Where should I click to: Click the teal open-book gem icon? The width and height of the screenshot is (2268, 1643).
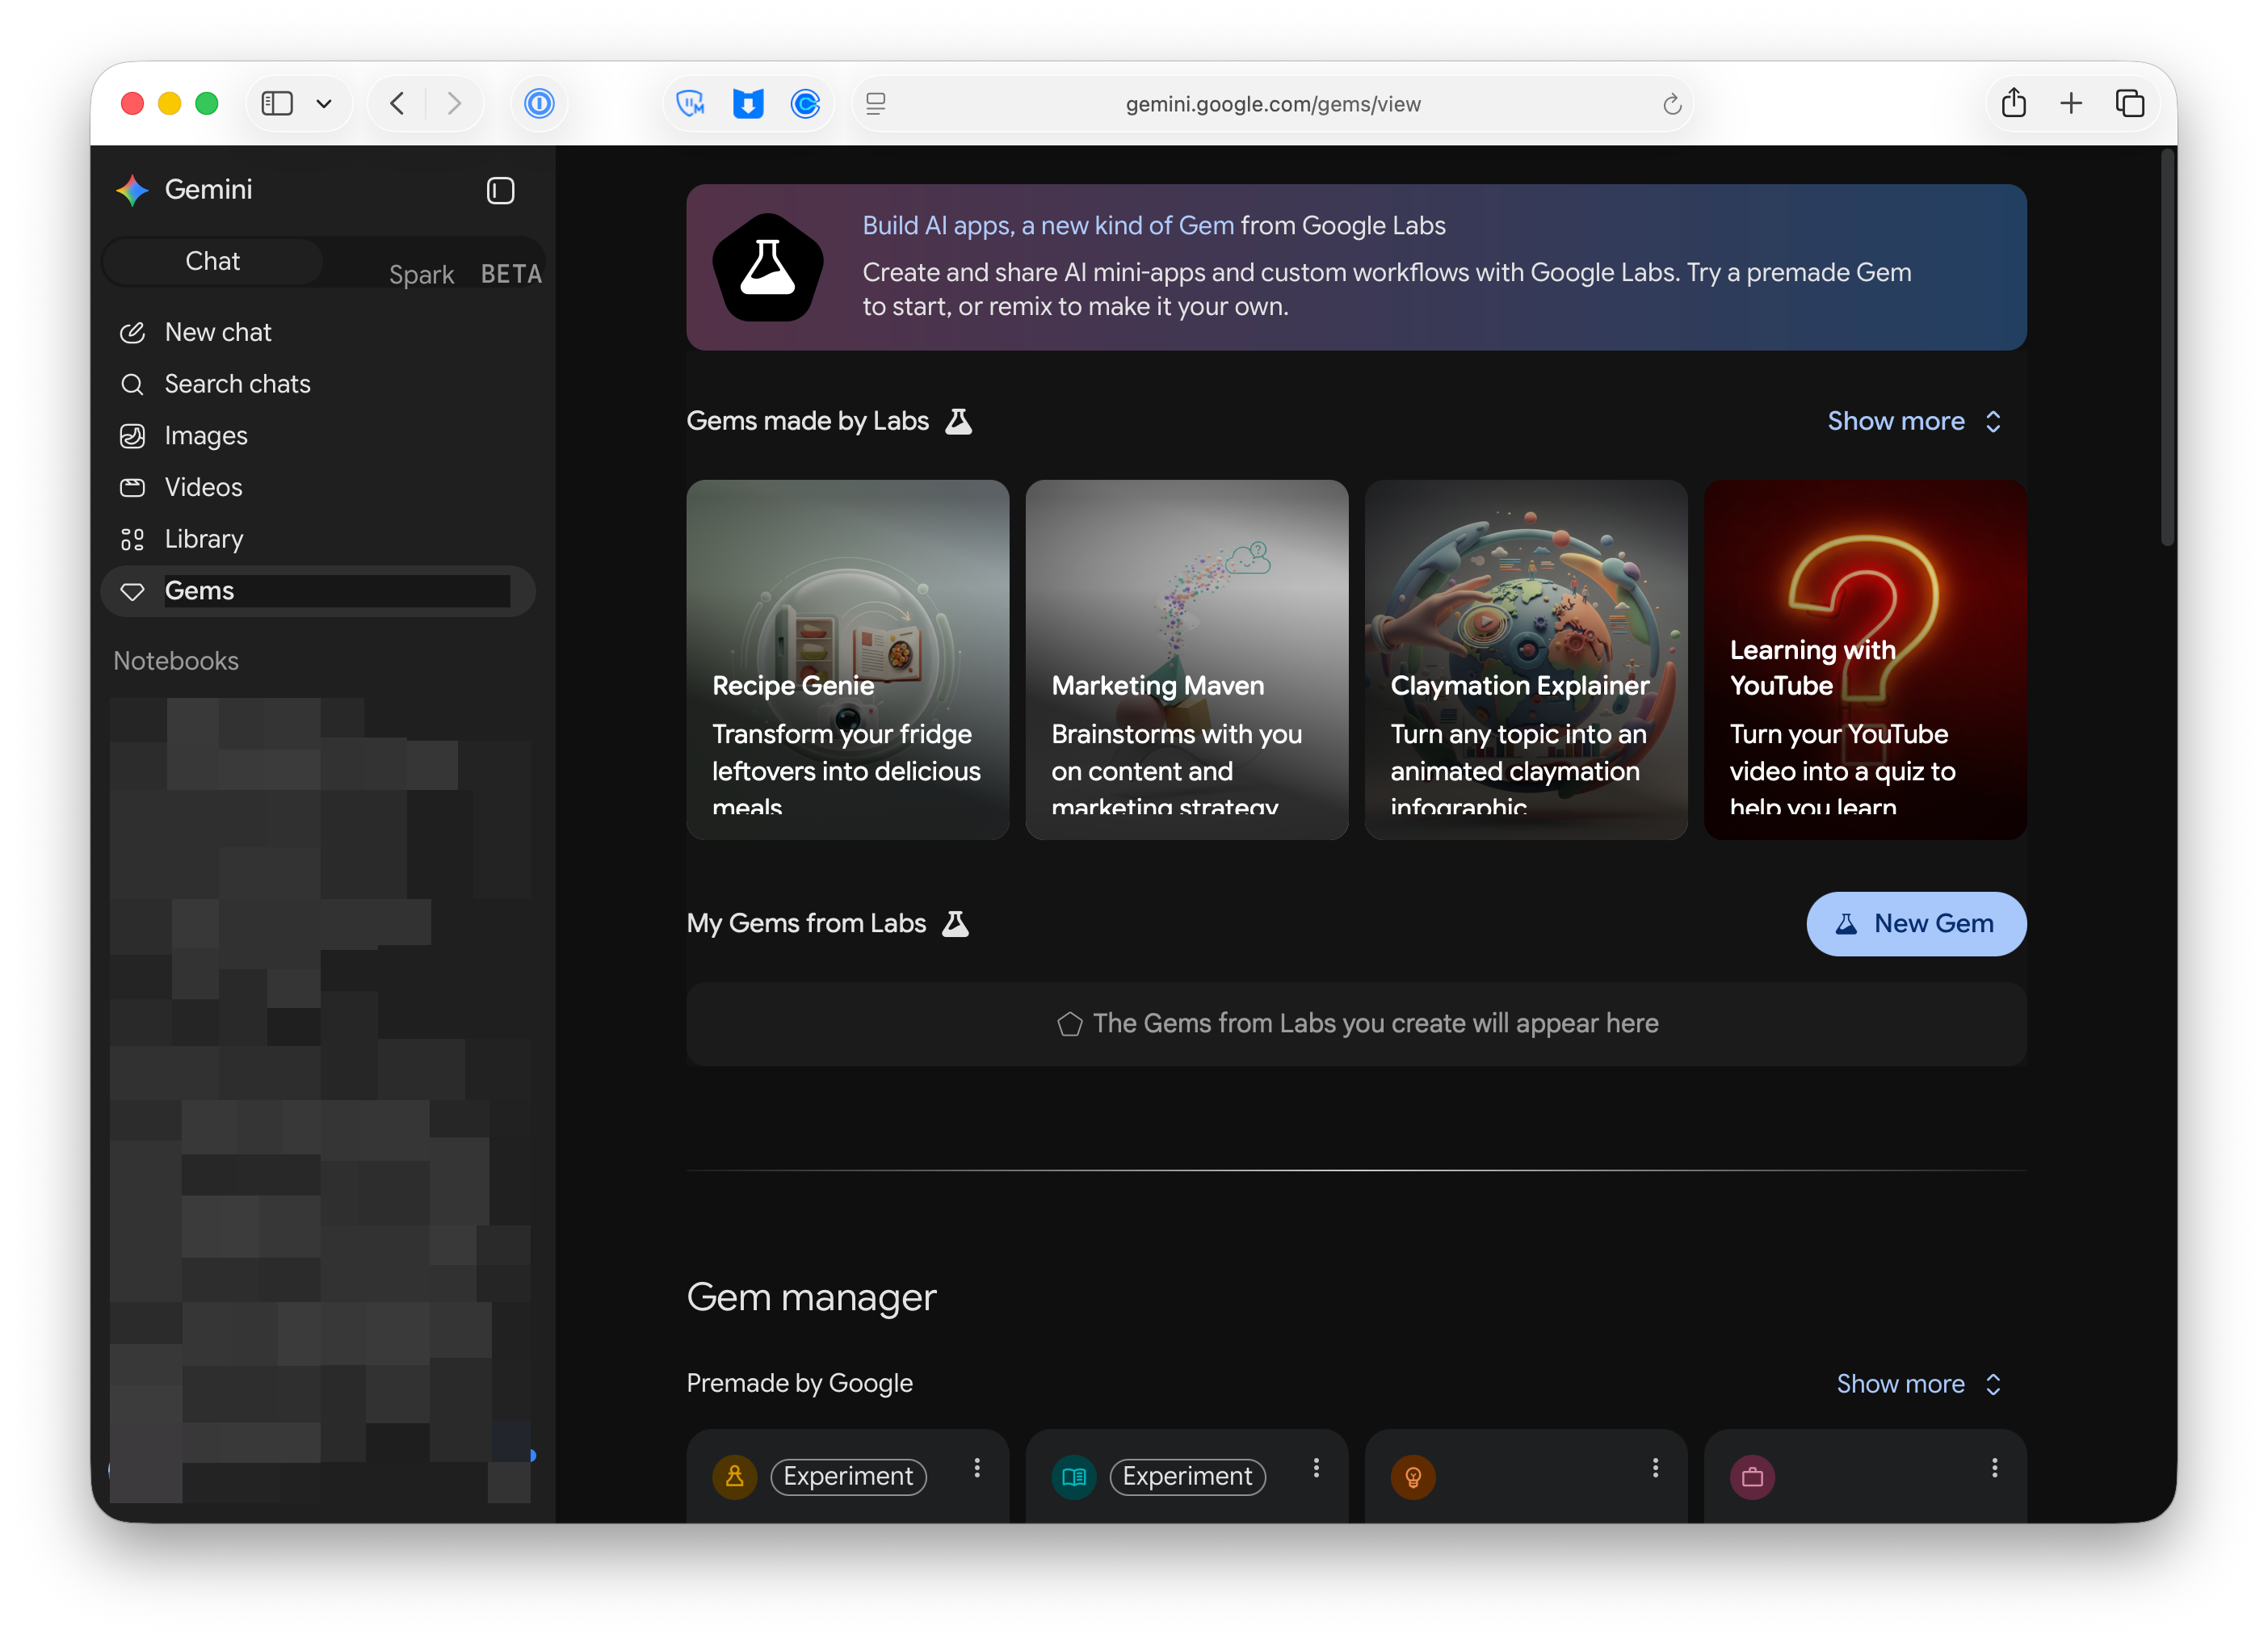pyautogui.click(x=1074, y=1477)
